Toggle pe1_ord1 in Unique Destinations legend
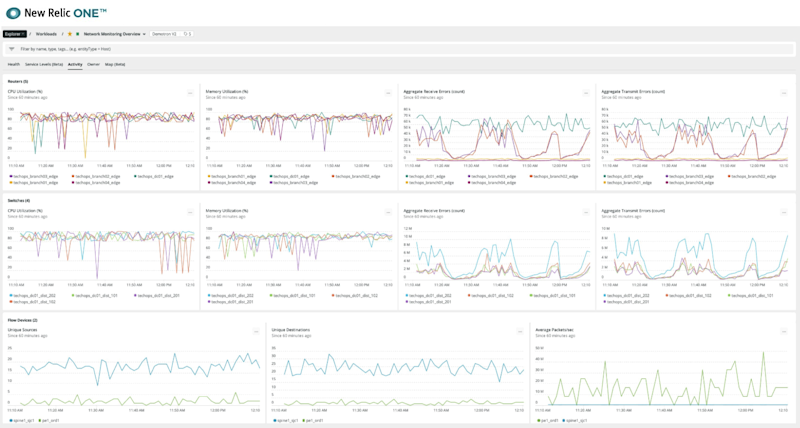 tap(312, 421)
